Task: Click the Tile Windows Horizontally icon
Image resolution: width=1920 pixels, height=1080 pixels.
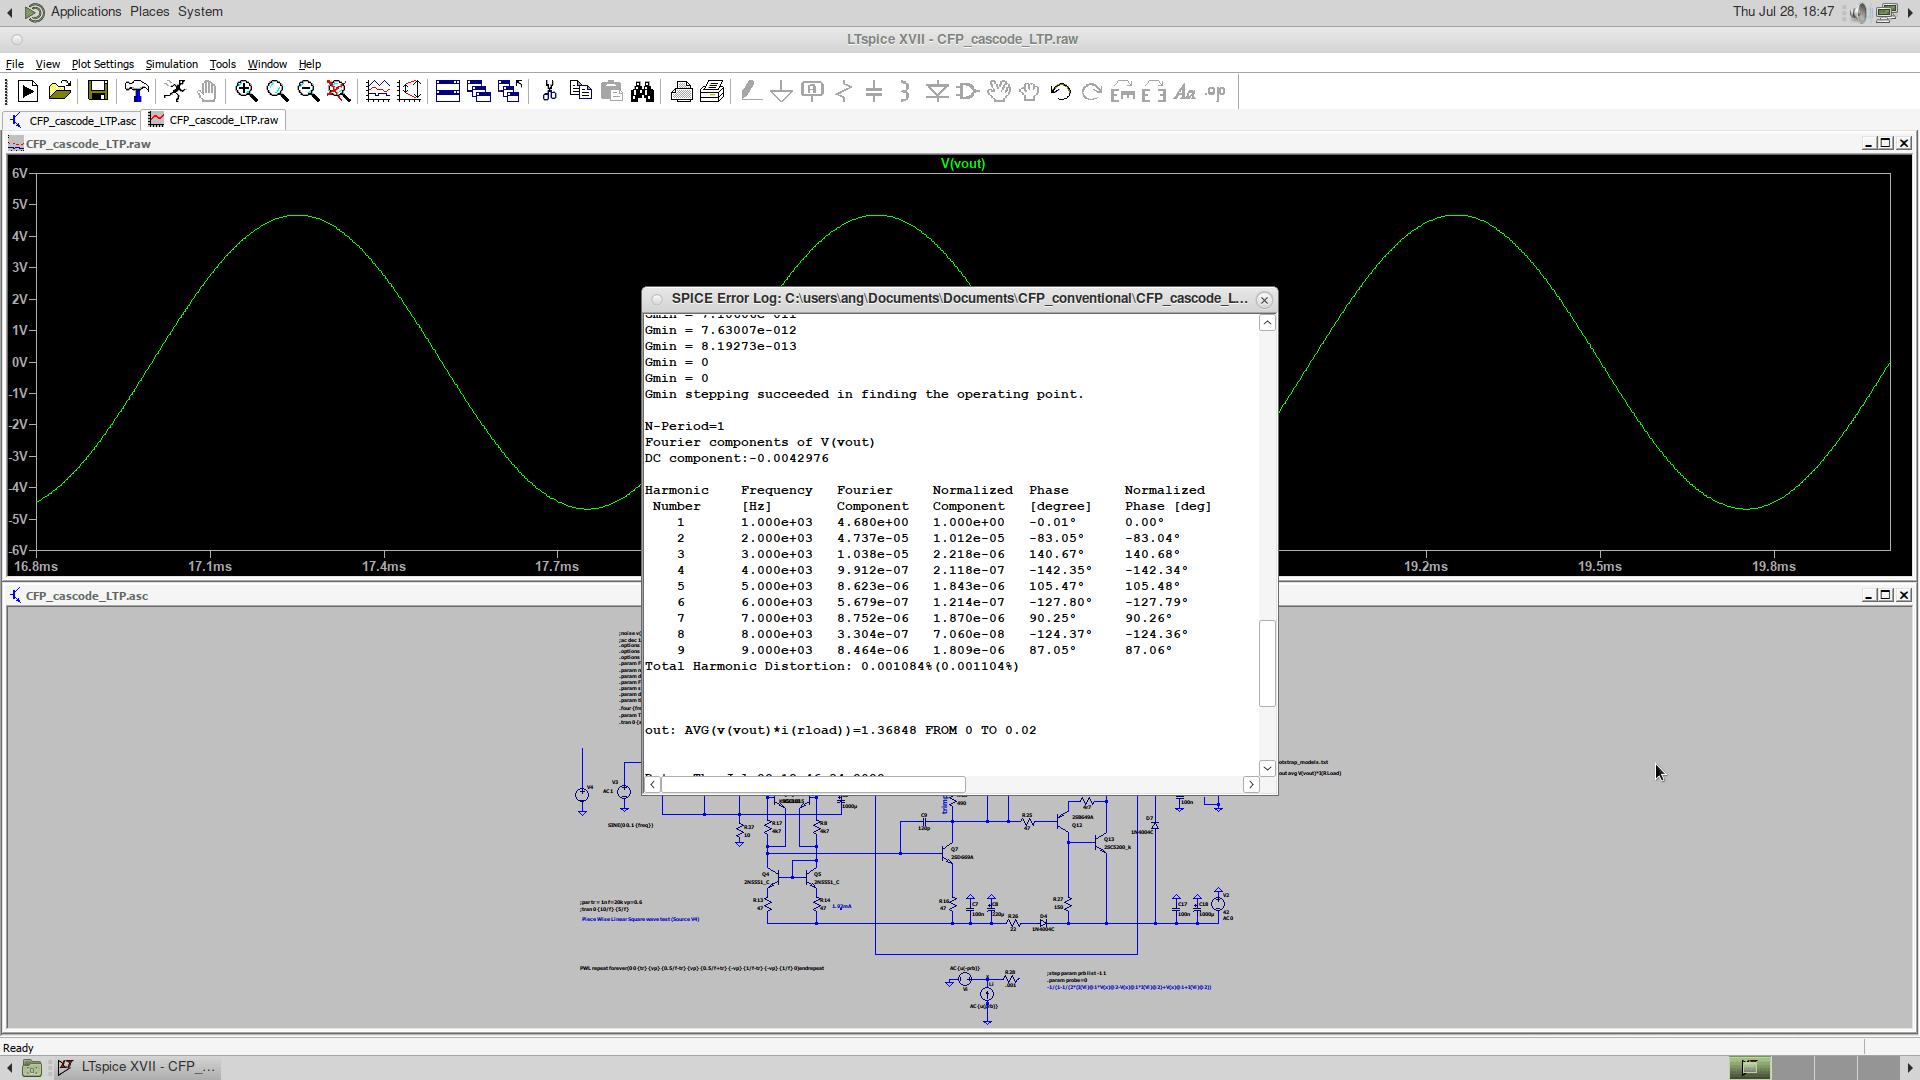Action: coord(448,92)
